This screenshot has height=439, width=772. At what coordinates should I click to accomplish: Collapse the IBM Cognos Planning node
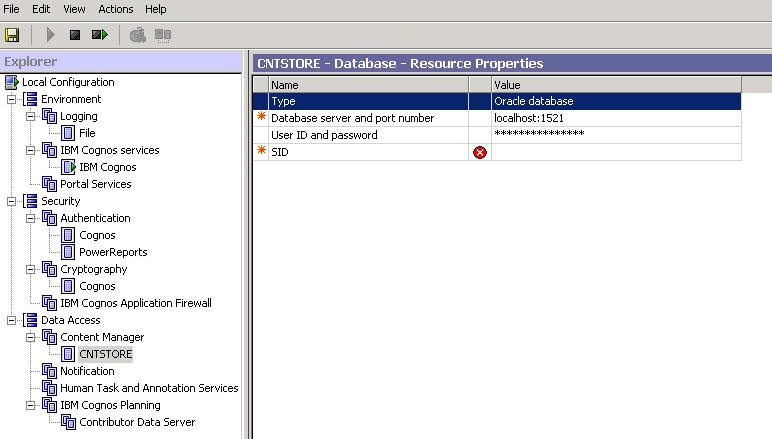click(x=31, y=406)
